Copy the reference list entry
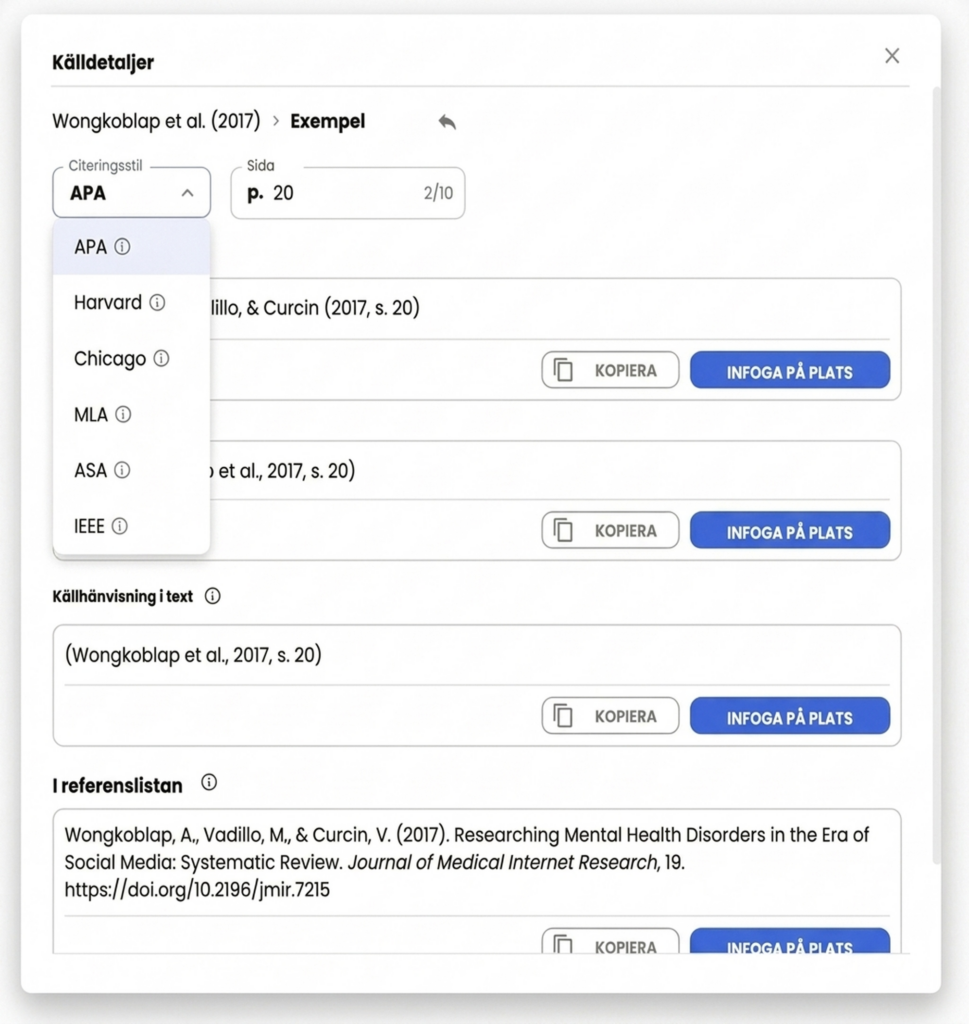This screenshot has width=969, height=1024. [x=610, y=941]
